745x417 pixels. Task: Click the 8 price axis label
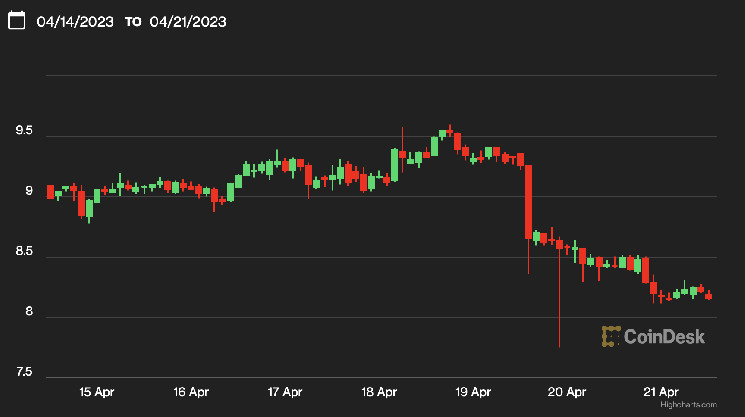(29, 314)
